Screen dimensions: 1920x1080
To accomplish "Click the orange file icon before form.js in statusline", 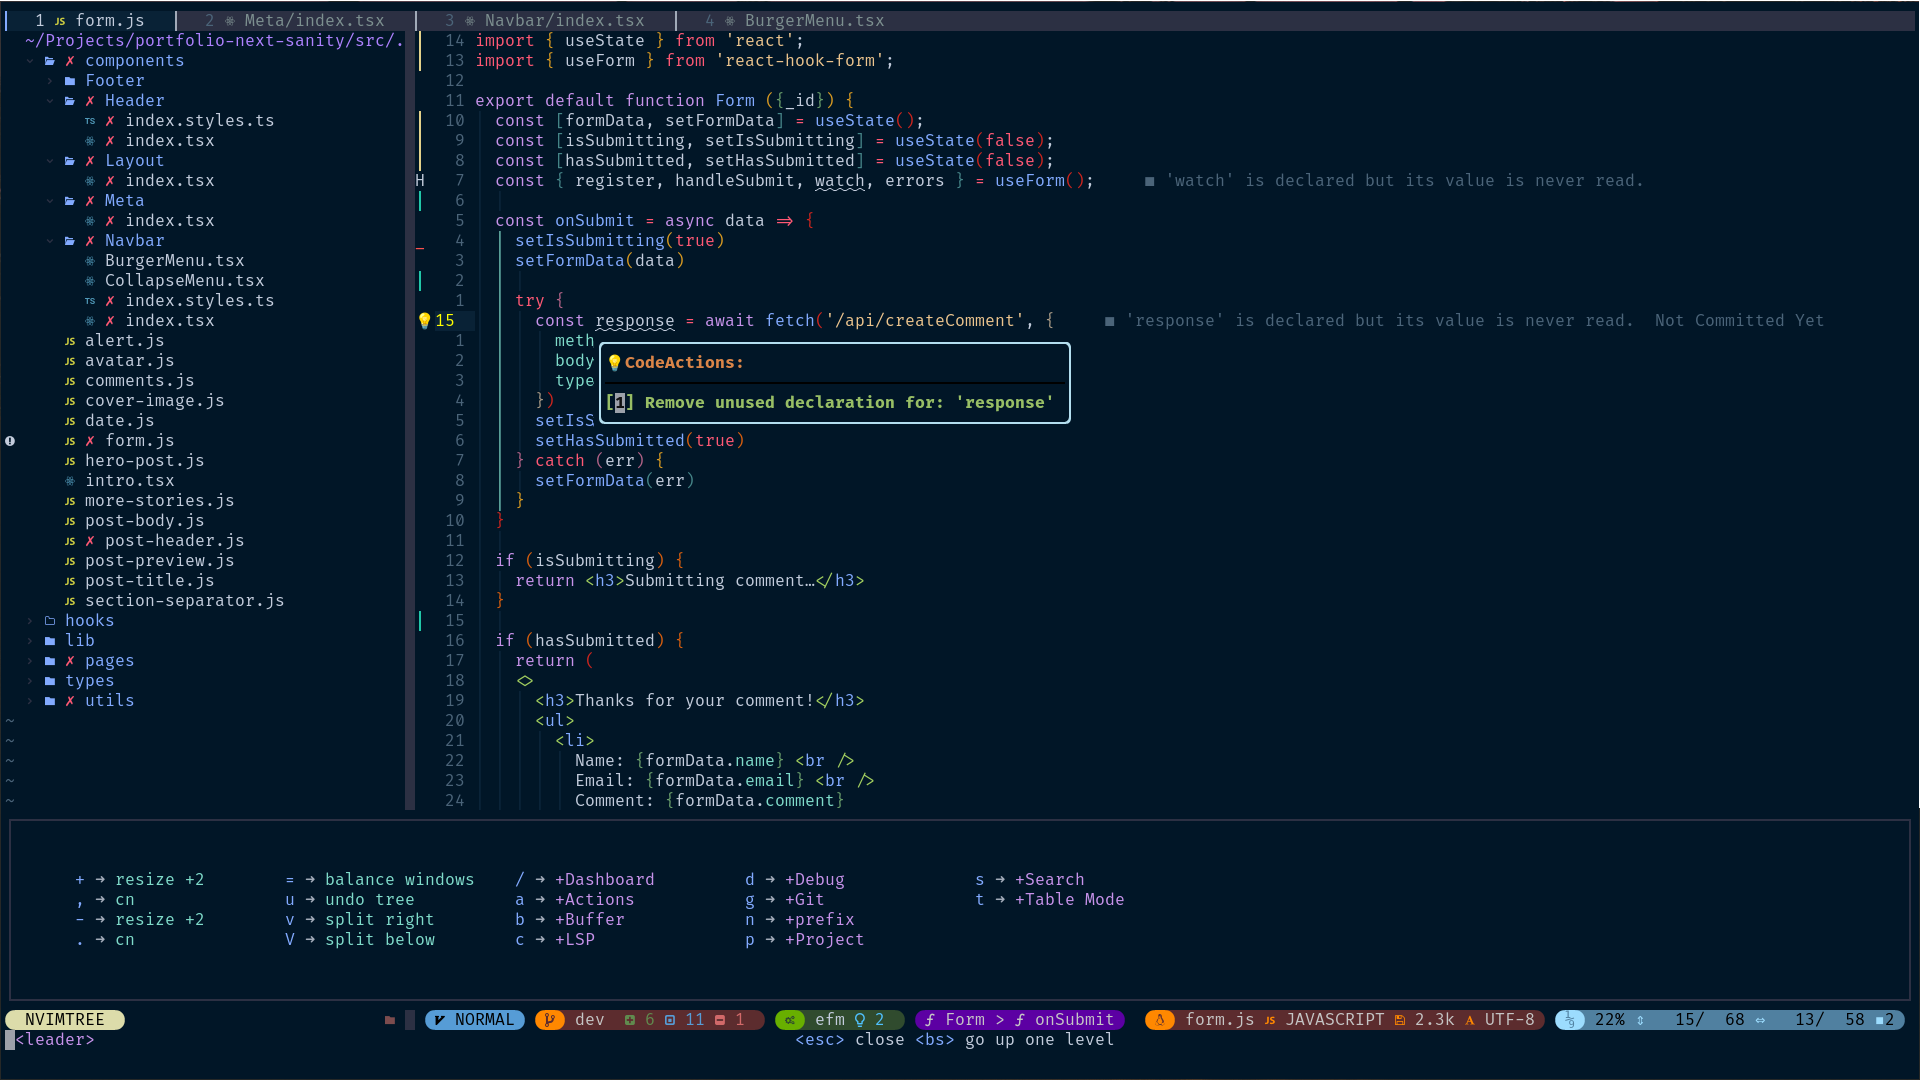I will (x=1160, y=1020).
